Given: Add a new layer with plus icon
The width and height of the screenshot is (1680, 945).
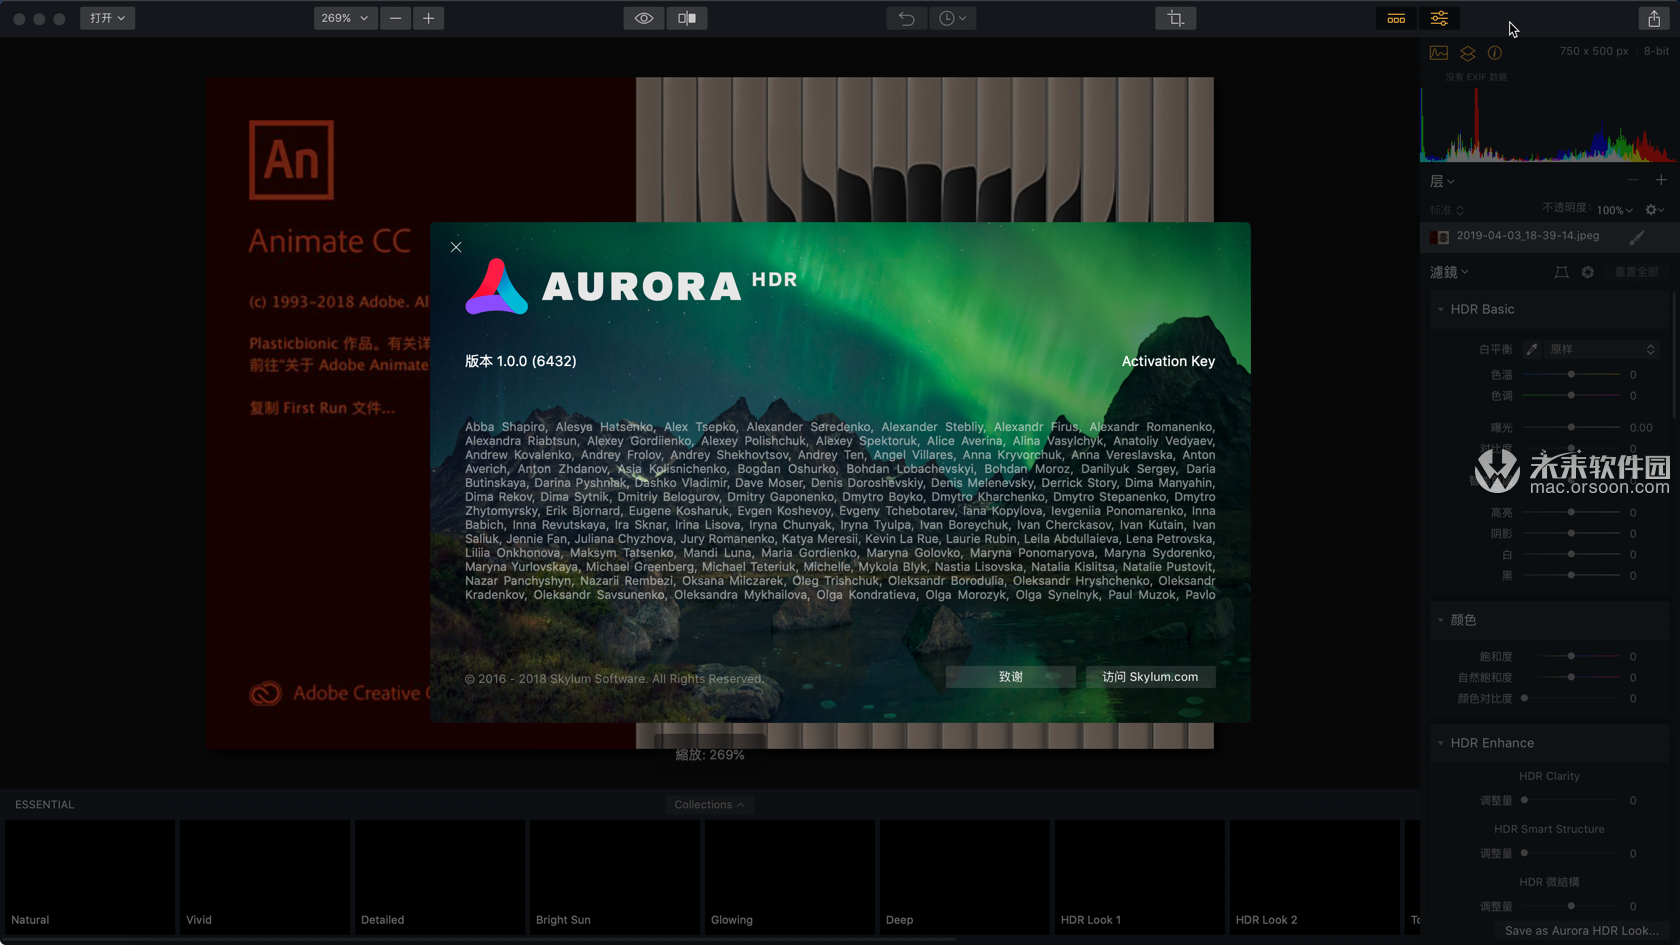Looking at the screenshot, I should point(1661,180).
